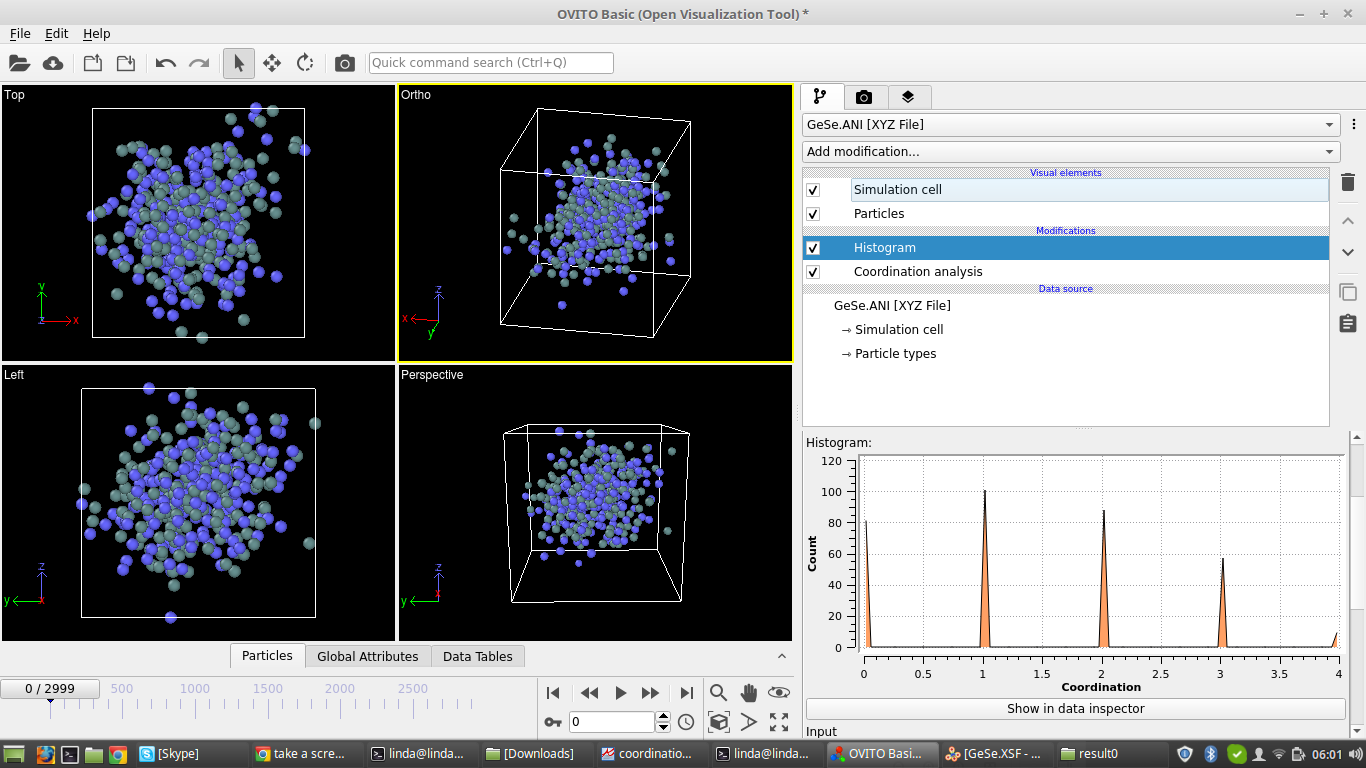Jump to end of animation

click(686, 692)
